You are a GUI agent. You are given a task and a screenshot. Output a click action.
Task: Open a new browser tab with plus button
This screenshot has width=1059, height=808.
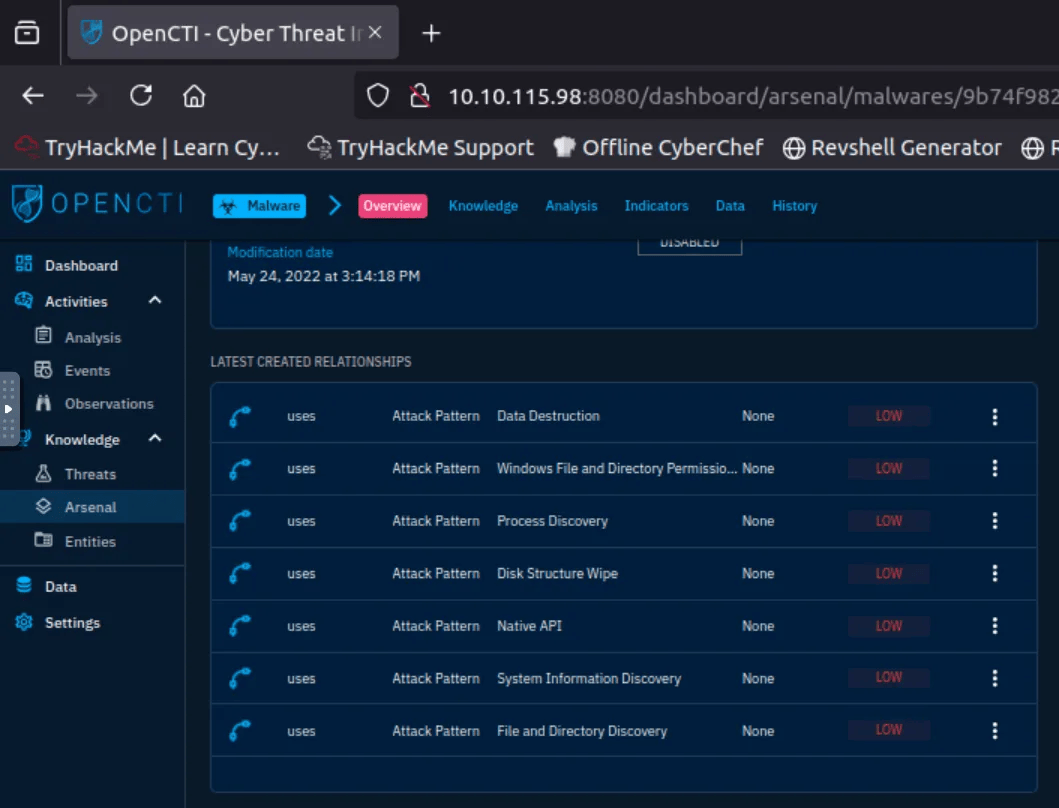pos(431,33)
